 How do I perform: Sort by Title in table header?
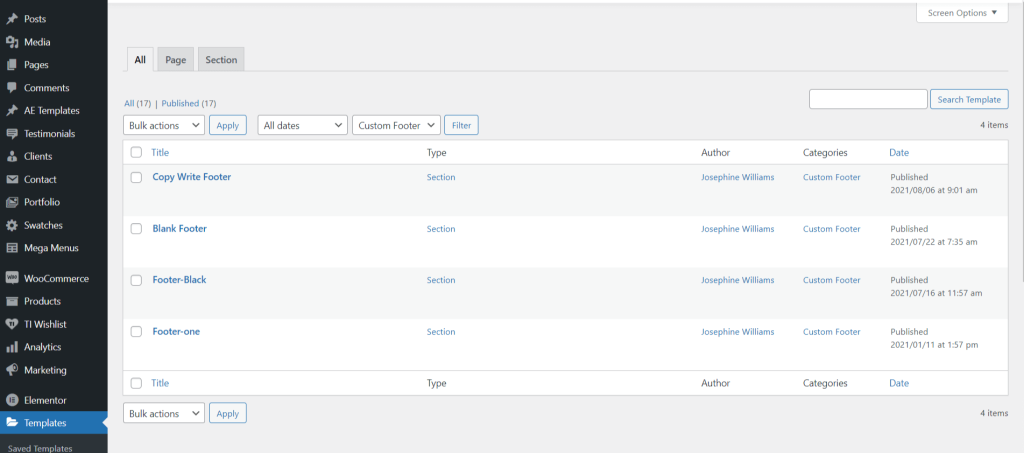(x=160, y=152)
